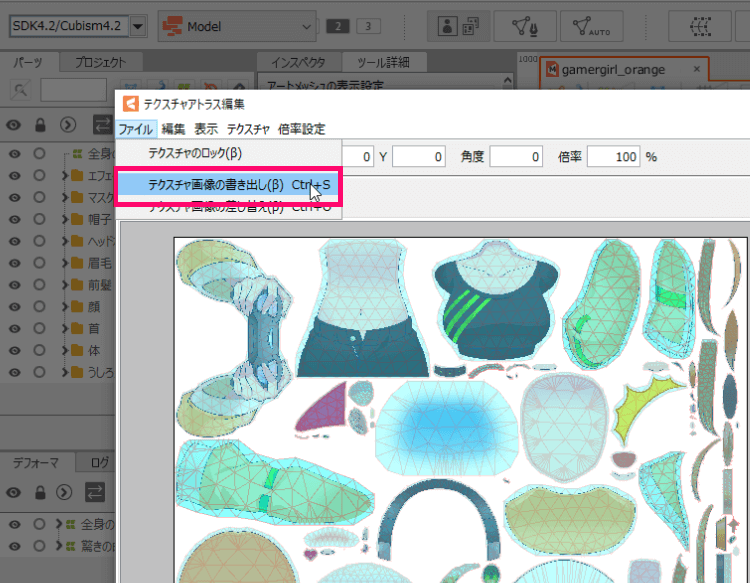Click the 倍率 scale percentage field

pos(614,156)
